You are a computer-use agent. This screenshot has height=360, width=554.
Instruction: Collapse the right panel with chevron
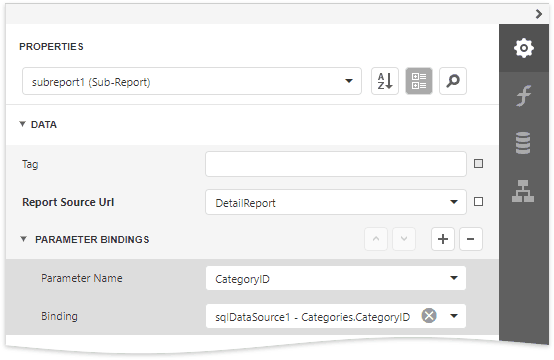538,14
